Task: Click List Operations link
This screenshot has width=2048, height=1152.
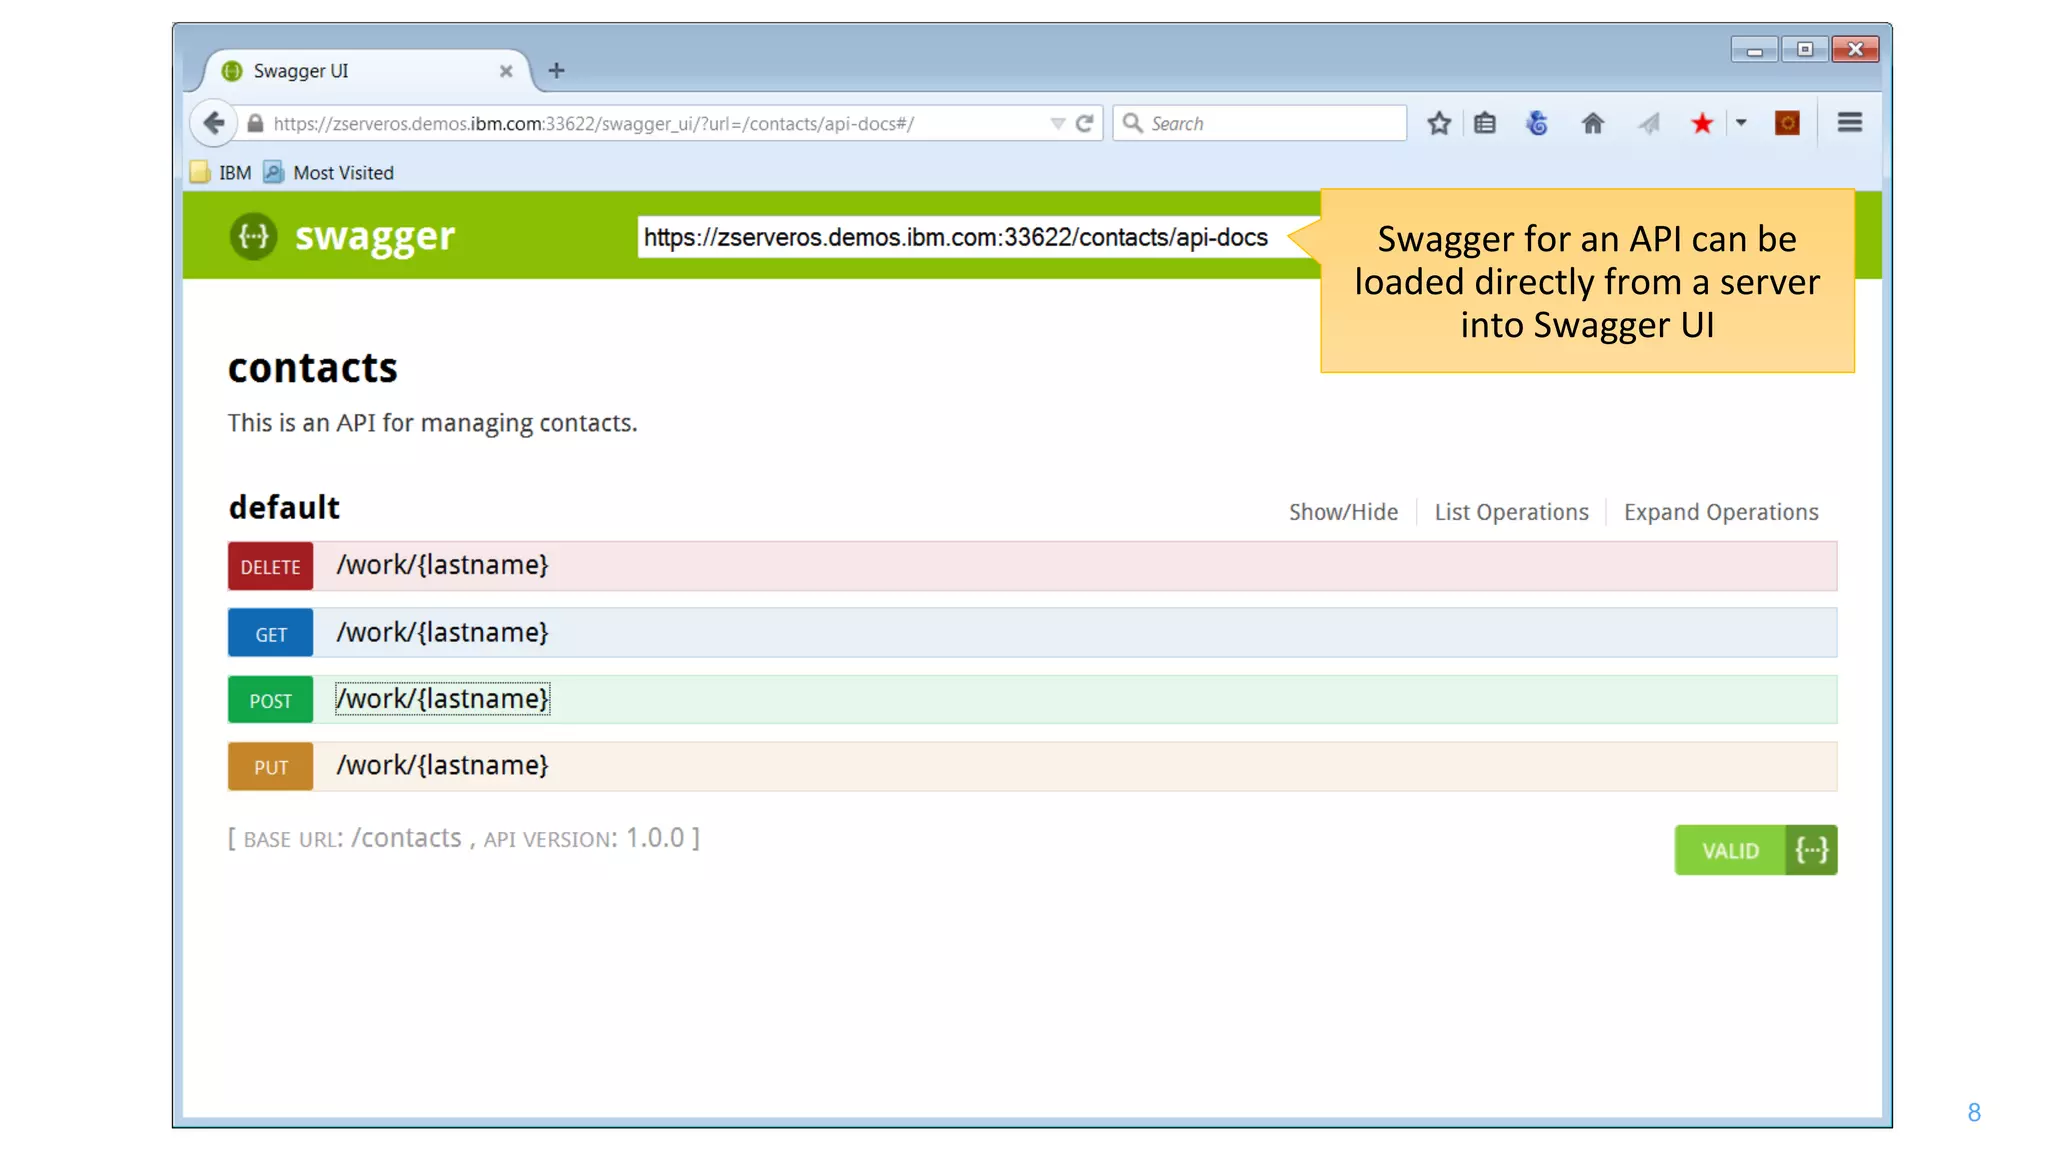Action: point(1511,512)
